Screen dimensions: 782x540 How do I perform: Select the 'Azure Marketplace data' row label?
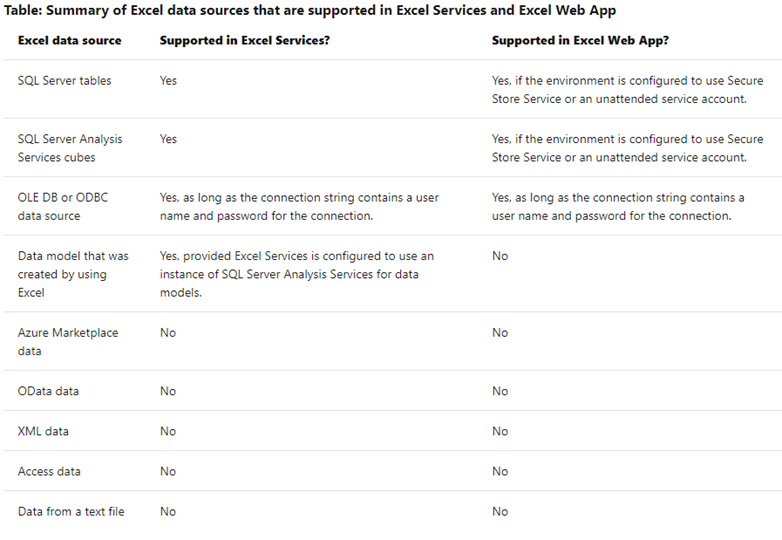coord(68,342)
